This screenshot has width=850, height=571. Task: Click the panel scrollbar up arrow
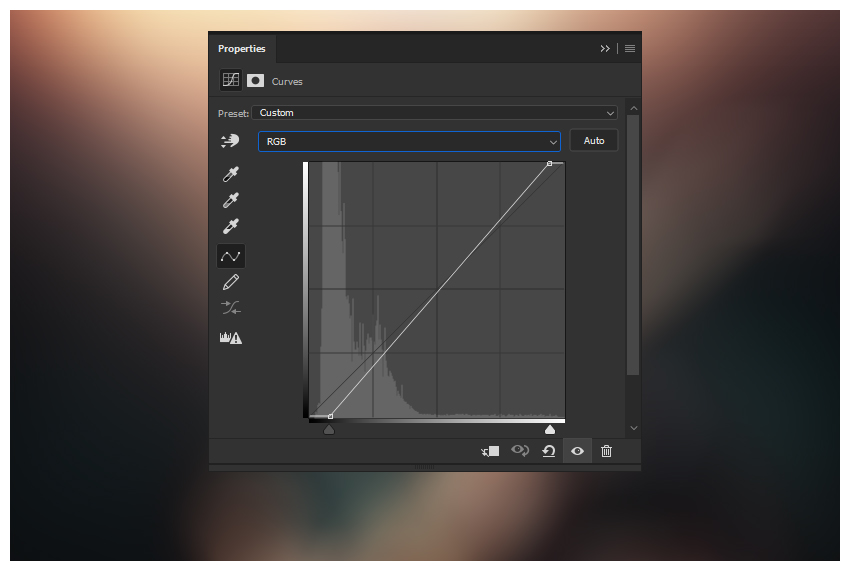click(x=633, y=108)
